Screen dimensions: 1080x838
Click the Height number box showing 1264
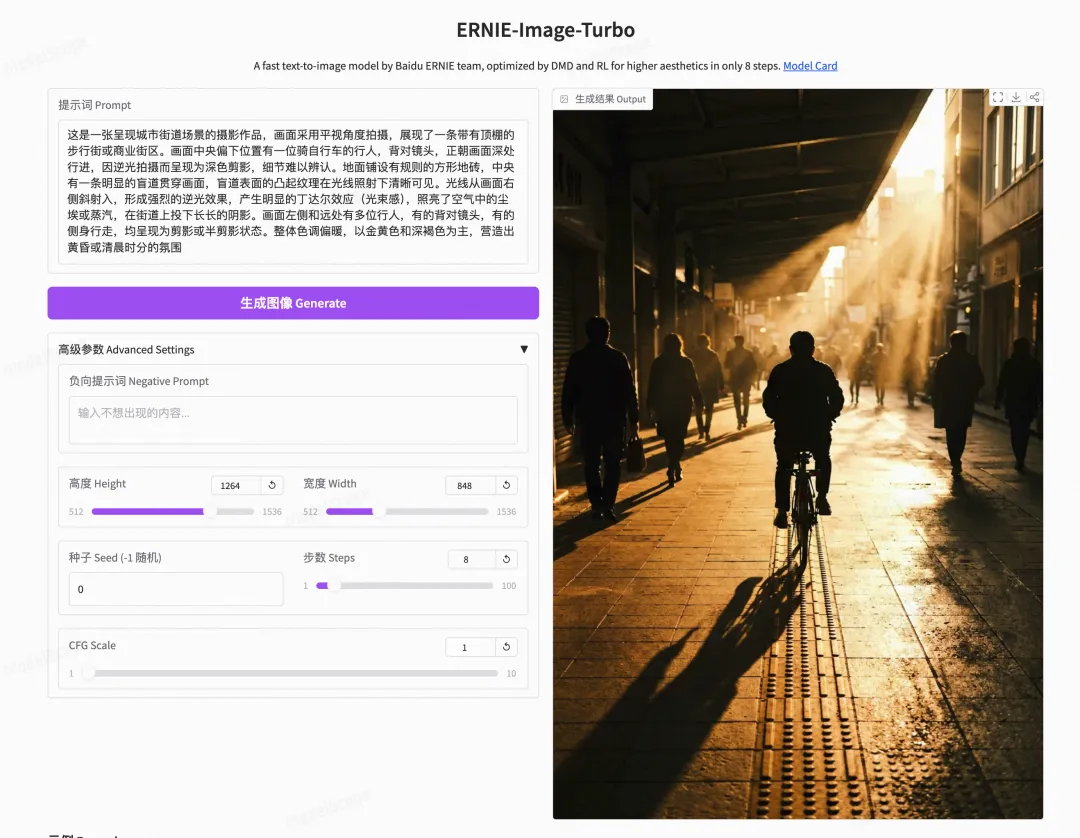click(236, 485)
